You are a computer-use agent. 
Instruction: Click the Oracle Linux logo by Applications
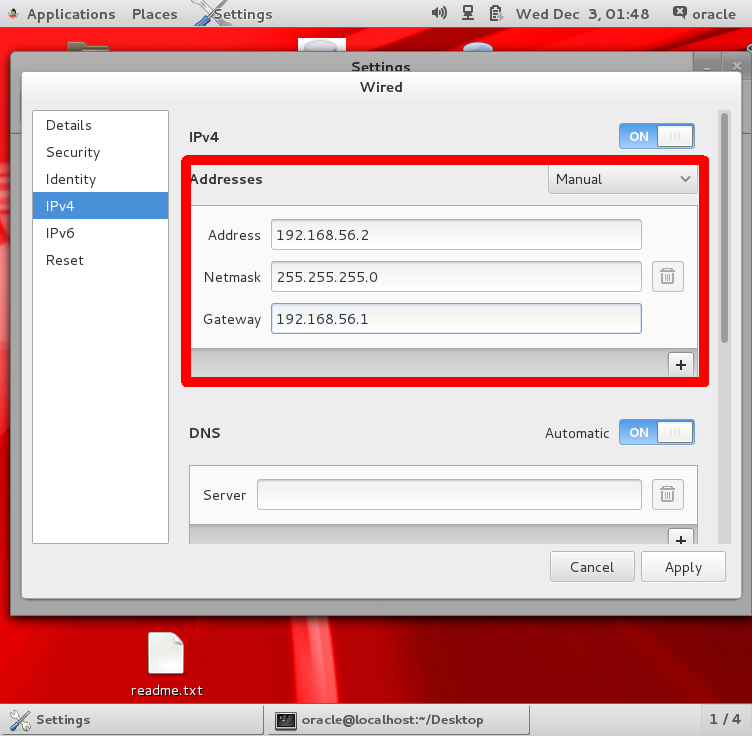click(x=13, y=13)
